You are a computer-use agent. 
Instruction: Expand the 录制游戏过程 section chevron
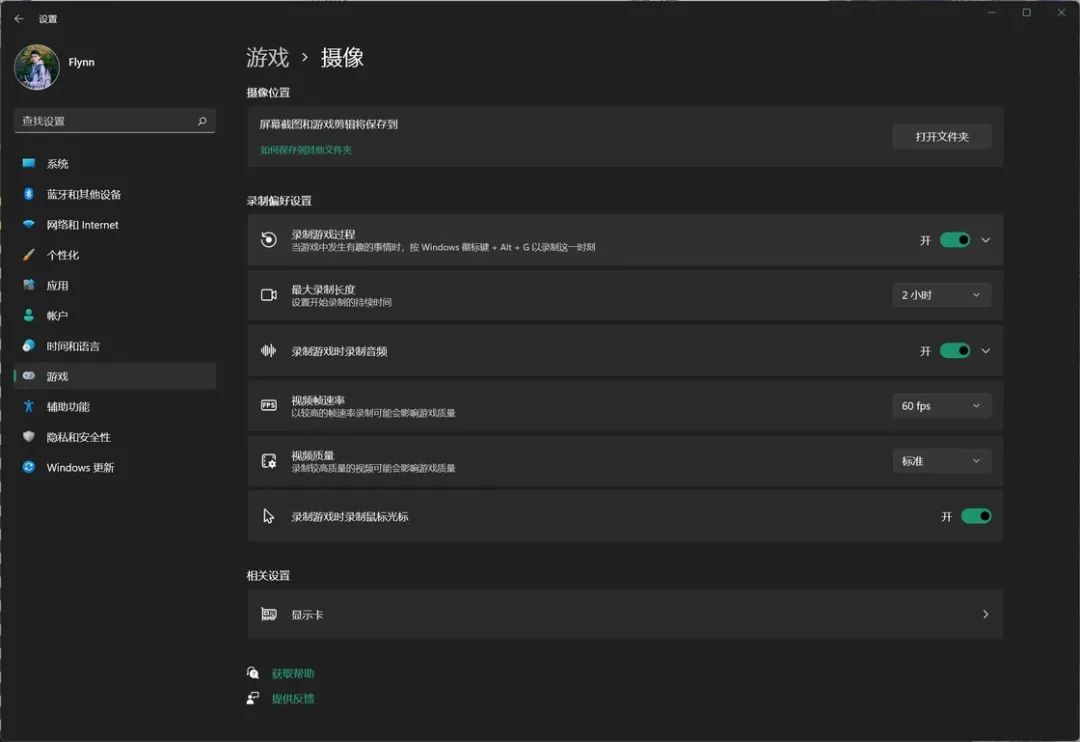[986, 240]
